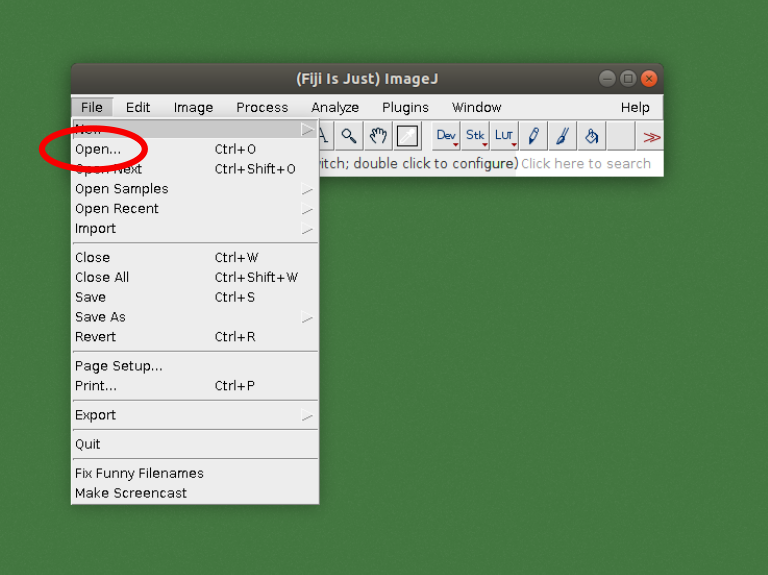Open the Analyze menu
The width and height of the screenshot is (768, 575).
coord(335,107)
